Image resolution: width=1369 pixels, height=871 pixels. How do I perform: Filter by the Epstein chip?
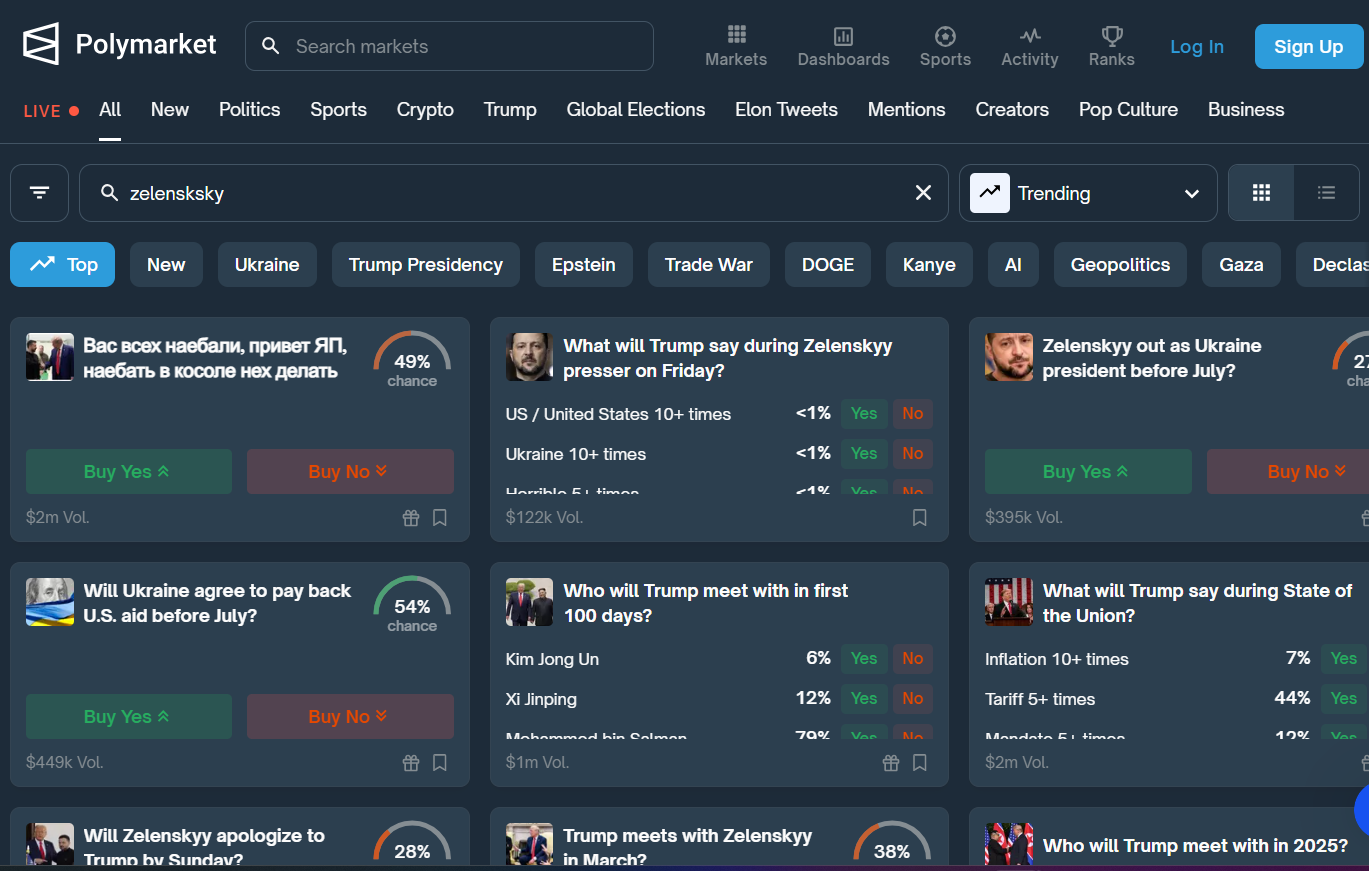tap(584, 265)
